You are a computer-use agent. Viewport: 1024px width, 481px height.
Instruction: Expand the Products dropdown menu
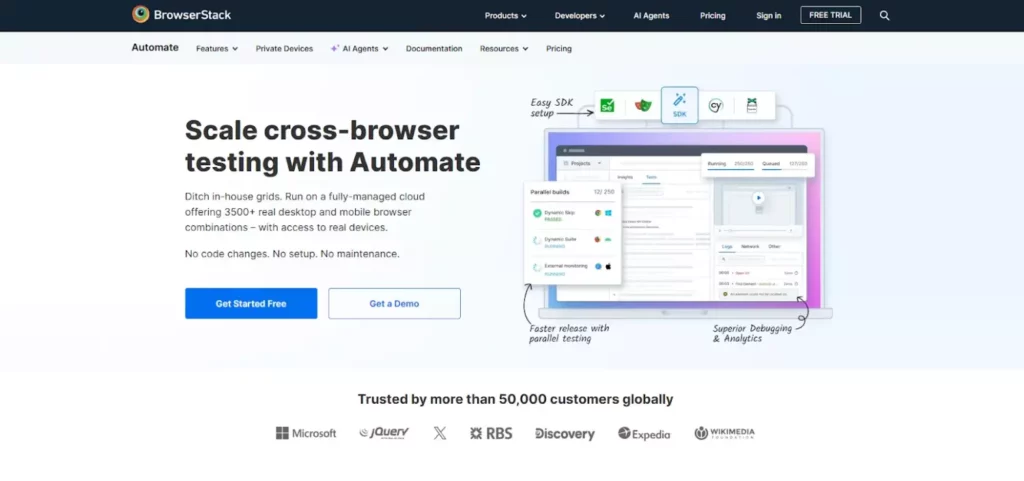point(505,16)
